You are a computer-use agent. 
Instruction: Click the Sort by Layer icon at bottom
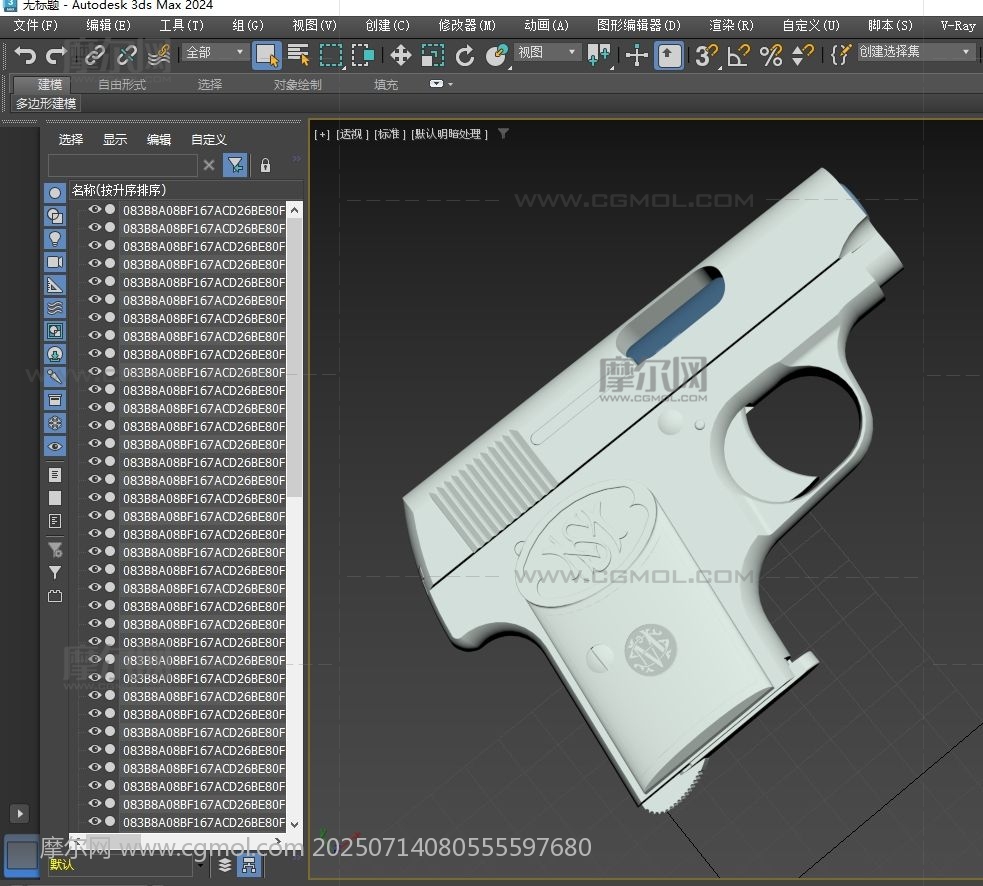(x=224, y=865)
